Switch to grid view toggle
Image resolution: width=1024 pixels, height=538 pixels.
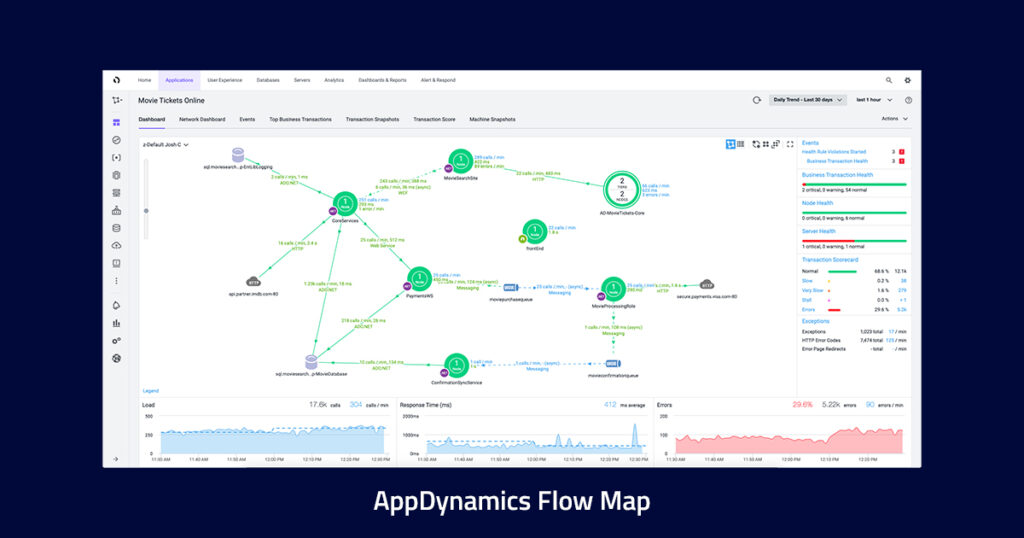pos(741,144)
